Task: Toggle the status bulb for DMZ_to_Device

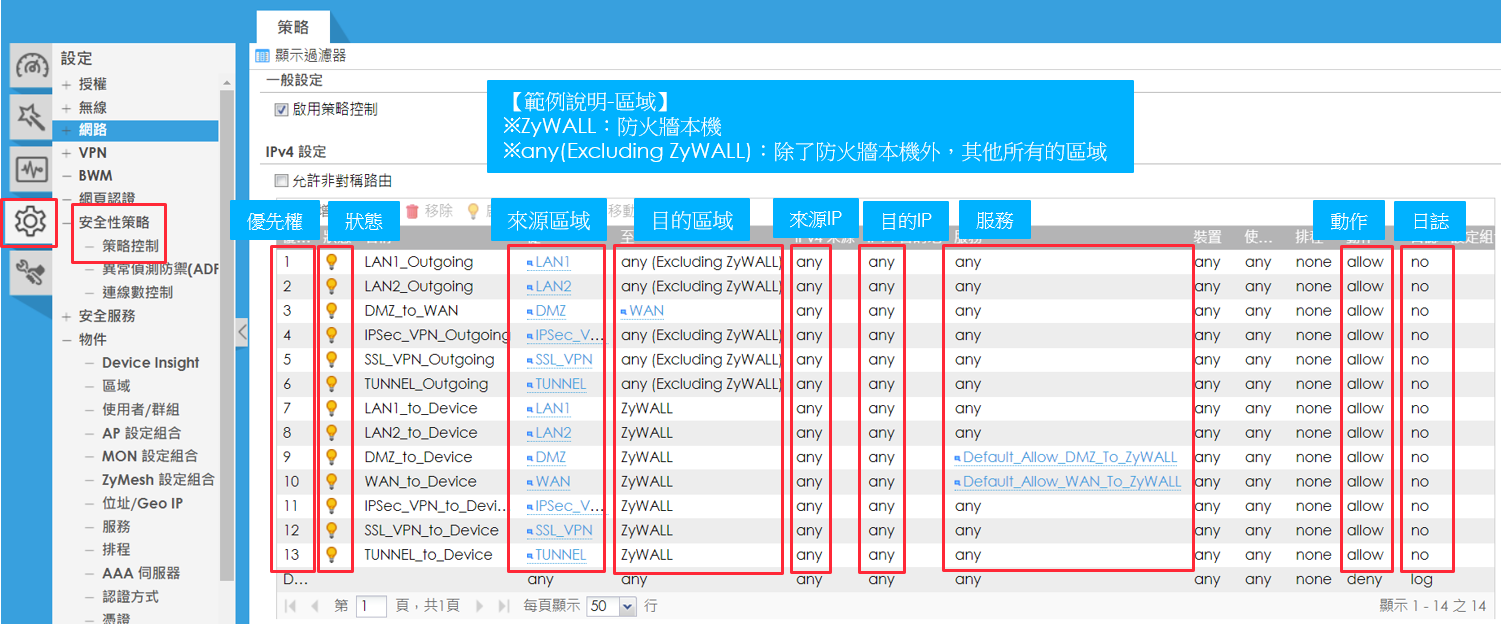Action: point(332,457)
